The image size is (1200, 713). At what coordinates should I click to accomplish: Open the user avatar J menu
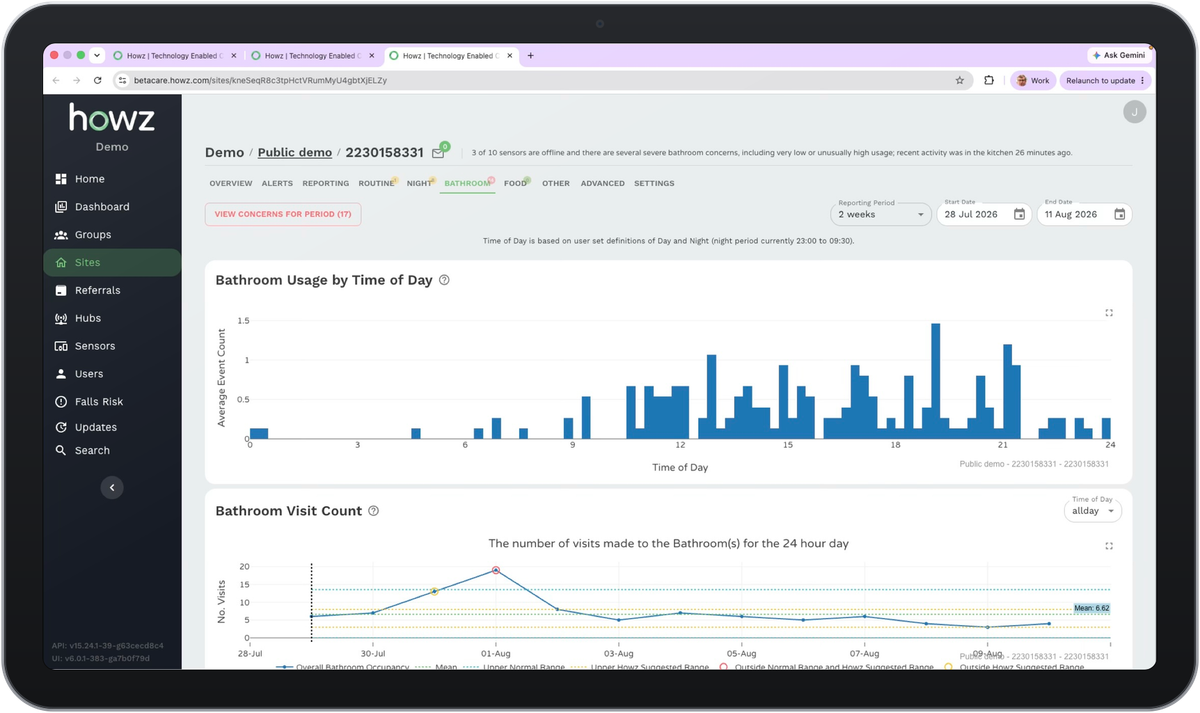(1134, 112)
